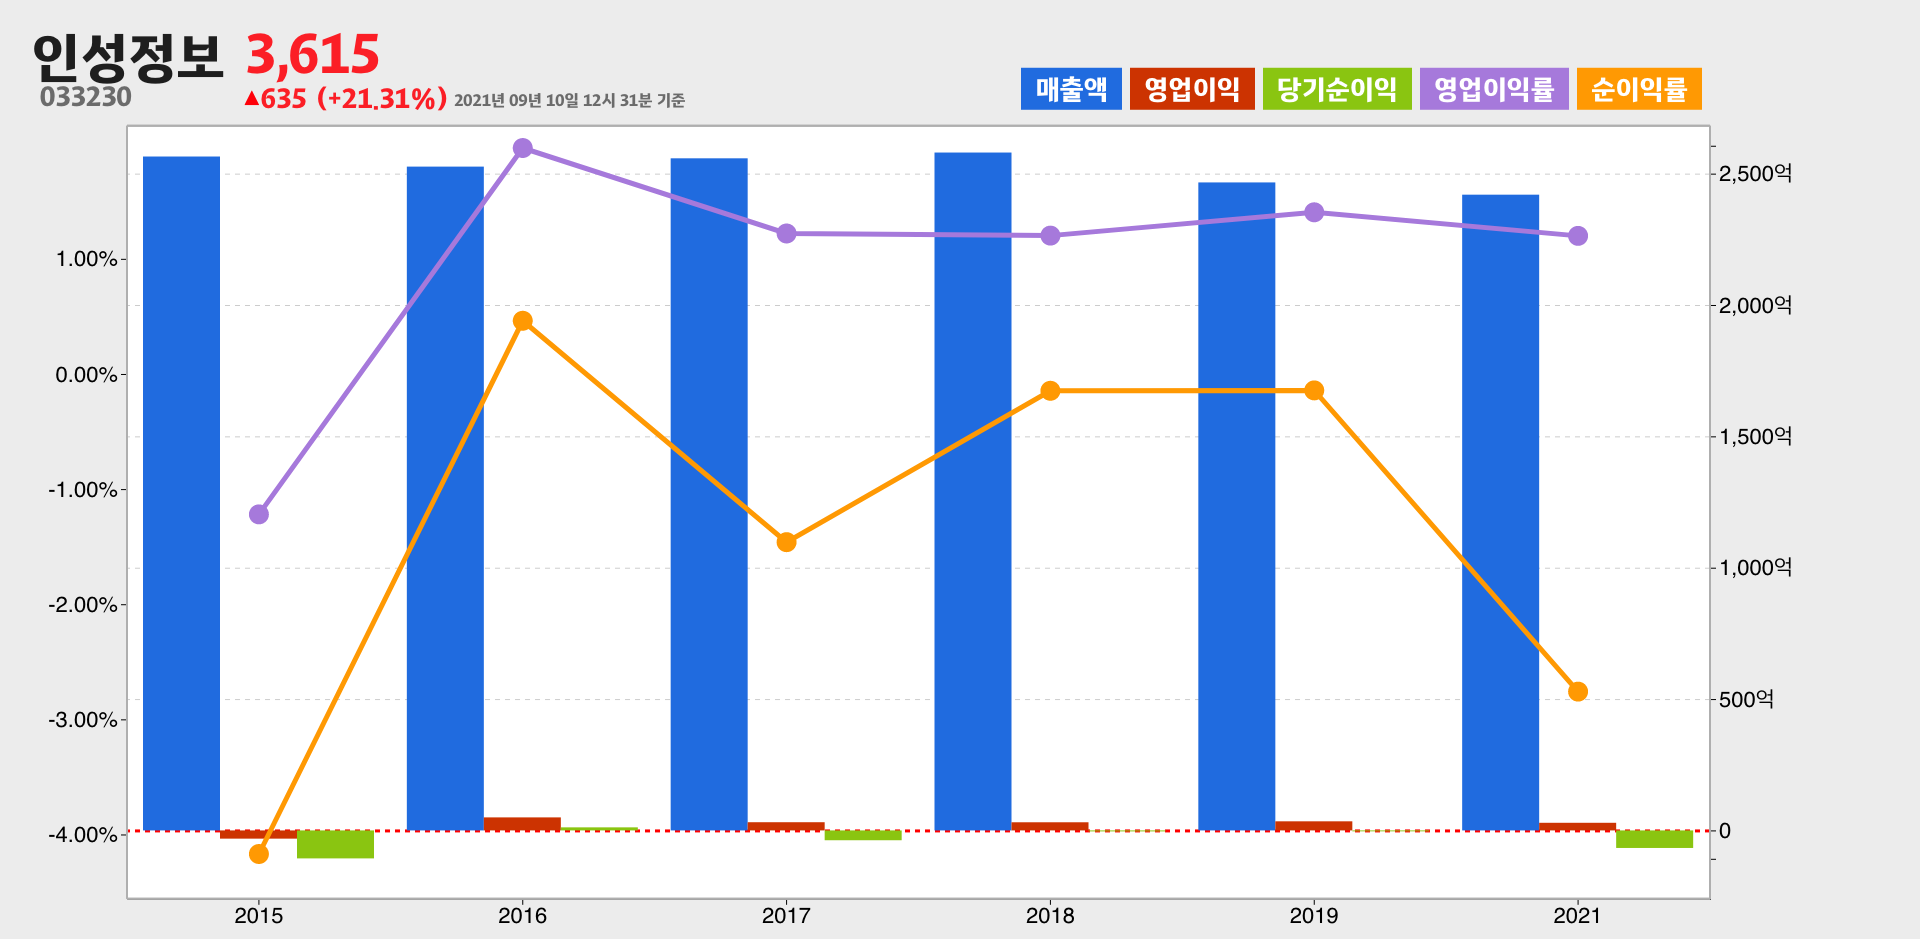Click the 2018 orange net margin point
The height and width of the screenshot is (939, 1920).
(1050, 391)
